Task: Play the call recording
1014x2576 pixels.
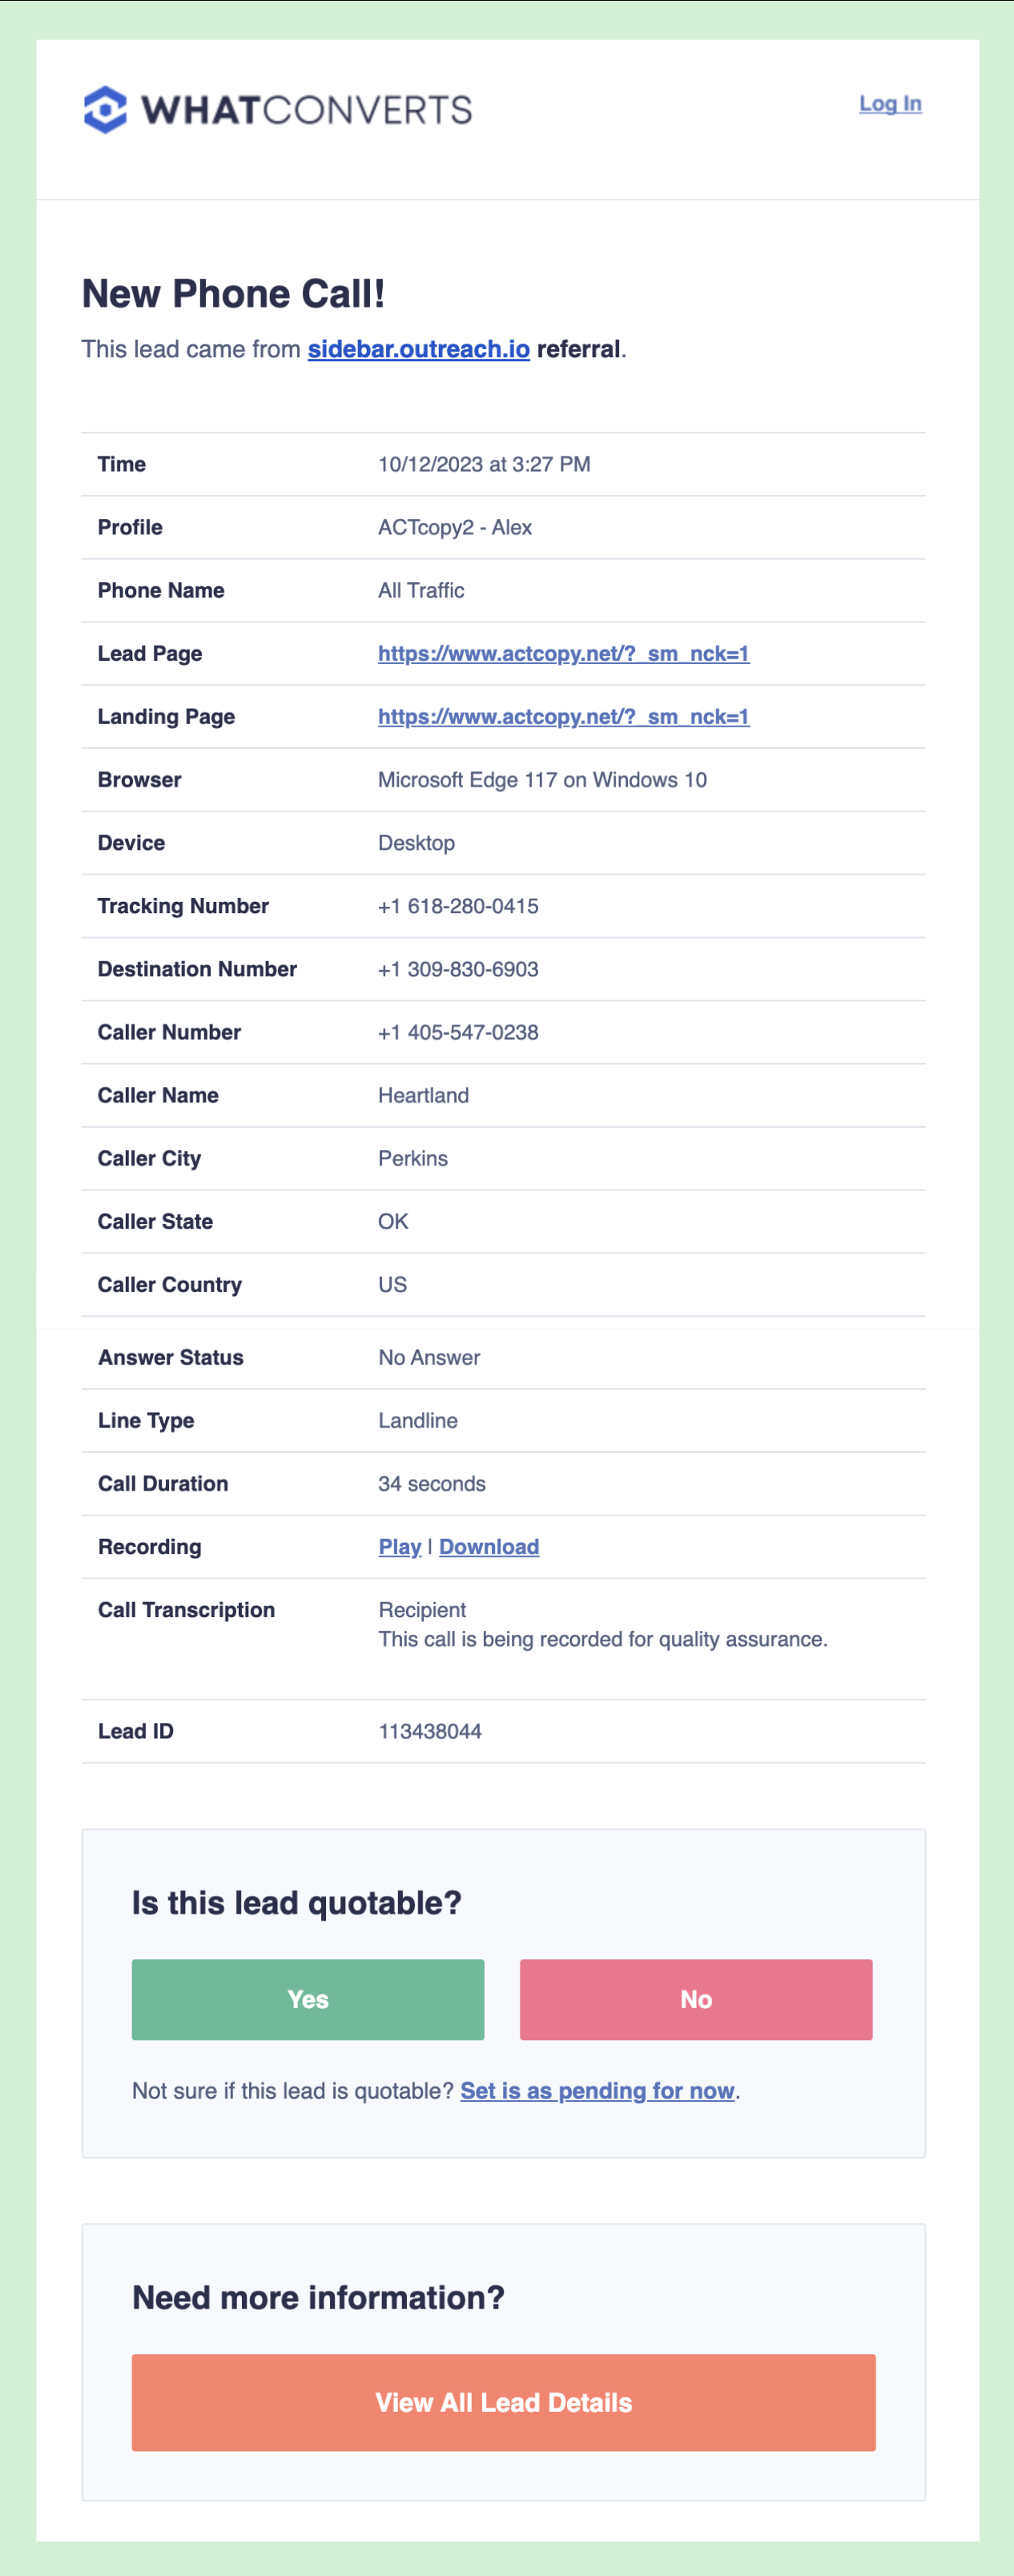Action: click(x=399, y=1547)
